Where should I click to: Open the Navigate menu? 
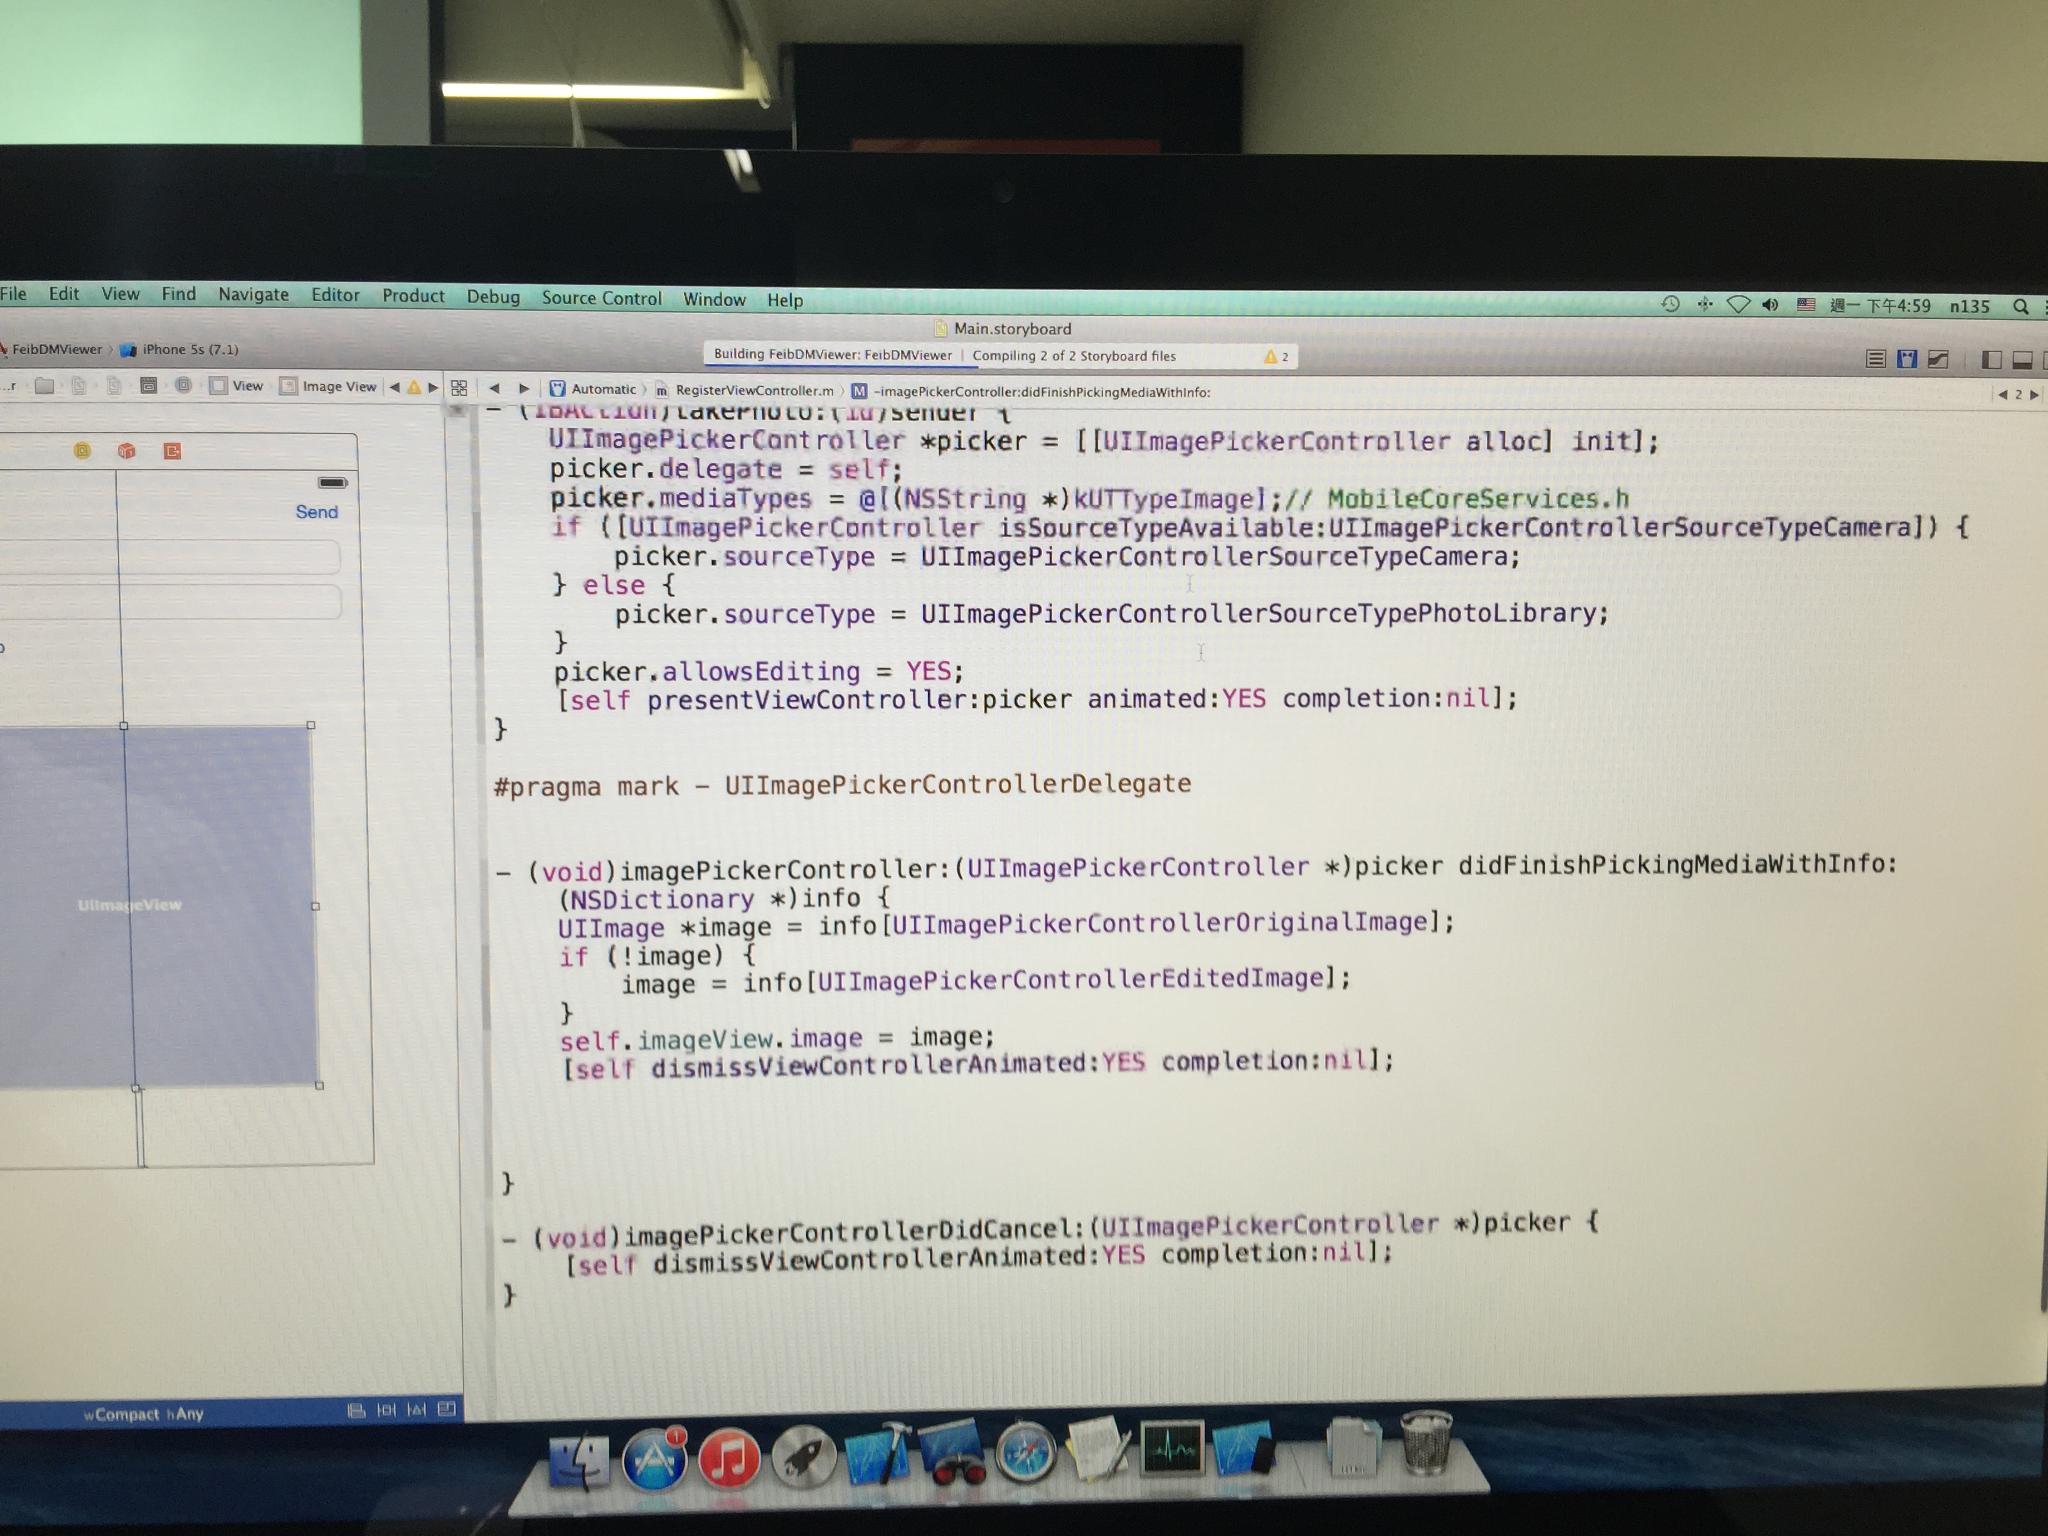click(x=253, y=294)
